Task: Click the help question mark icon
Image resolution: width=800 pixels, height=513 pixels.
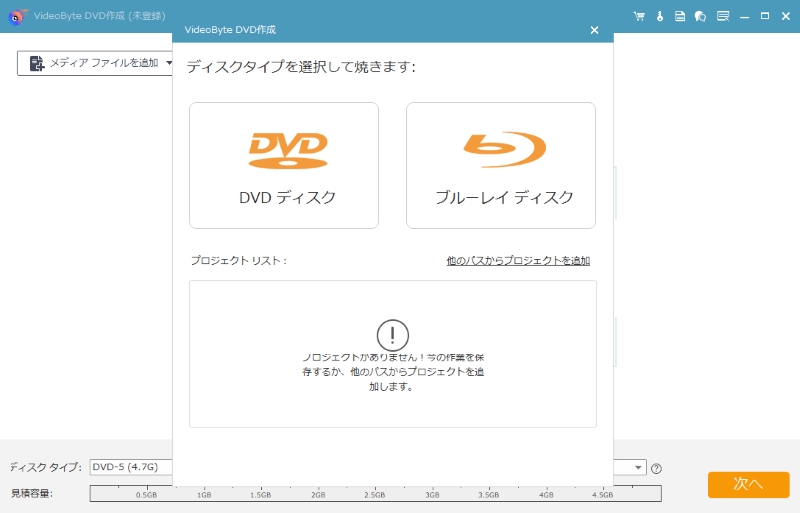Action: pyautogui.click(x=657, y=468)
